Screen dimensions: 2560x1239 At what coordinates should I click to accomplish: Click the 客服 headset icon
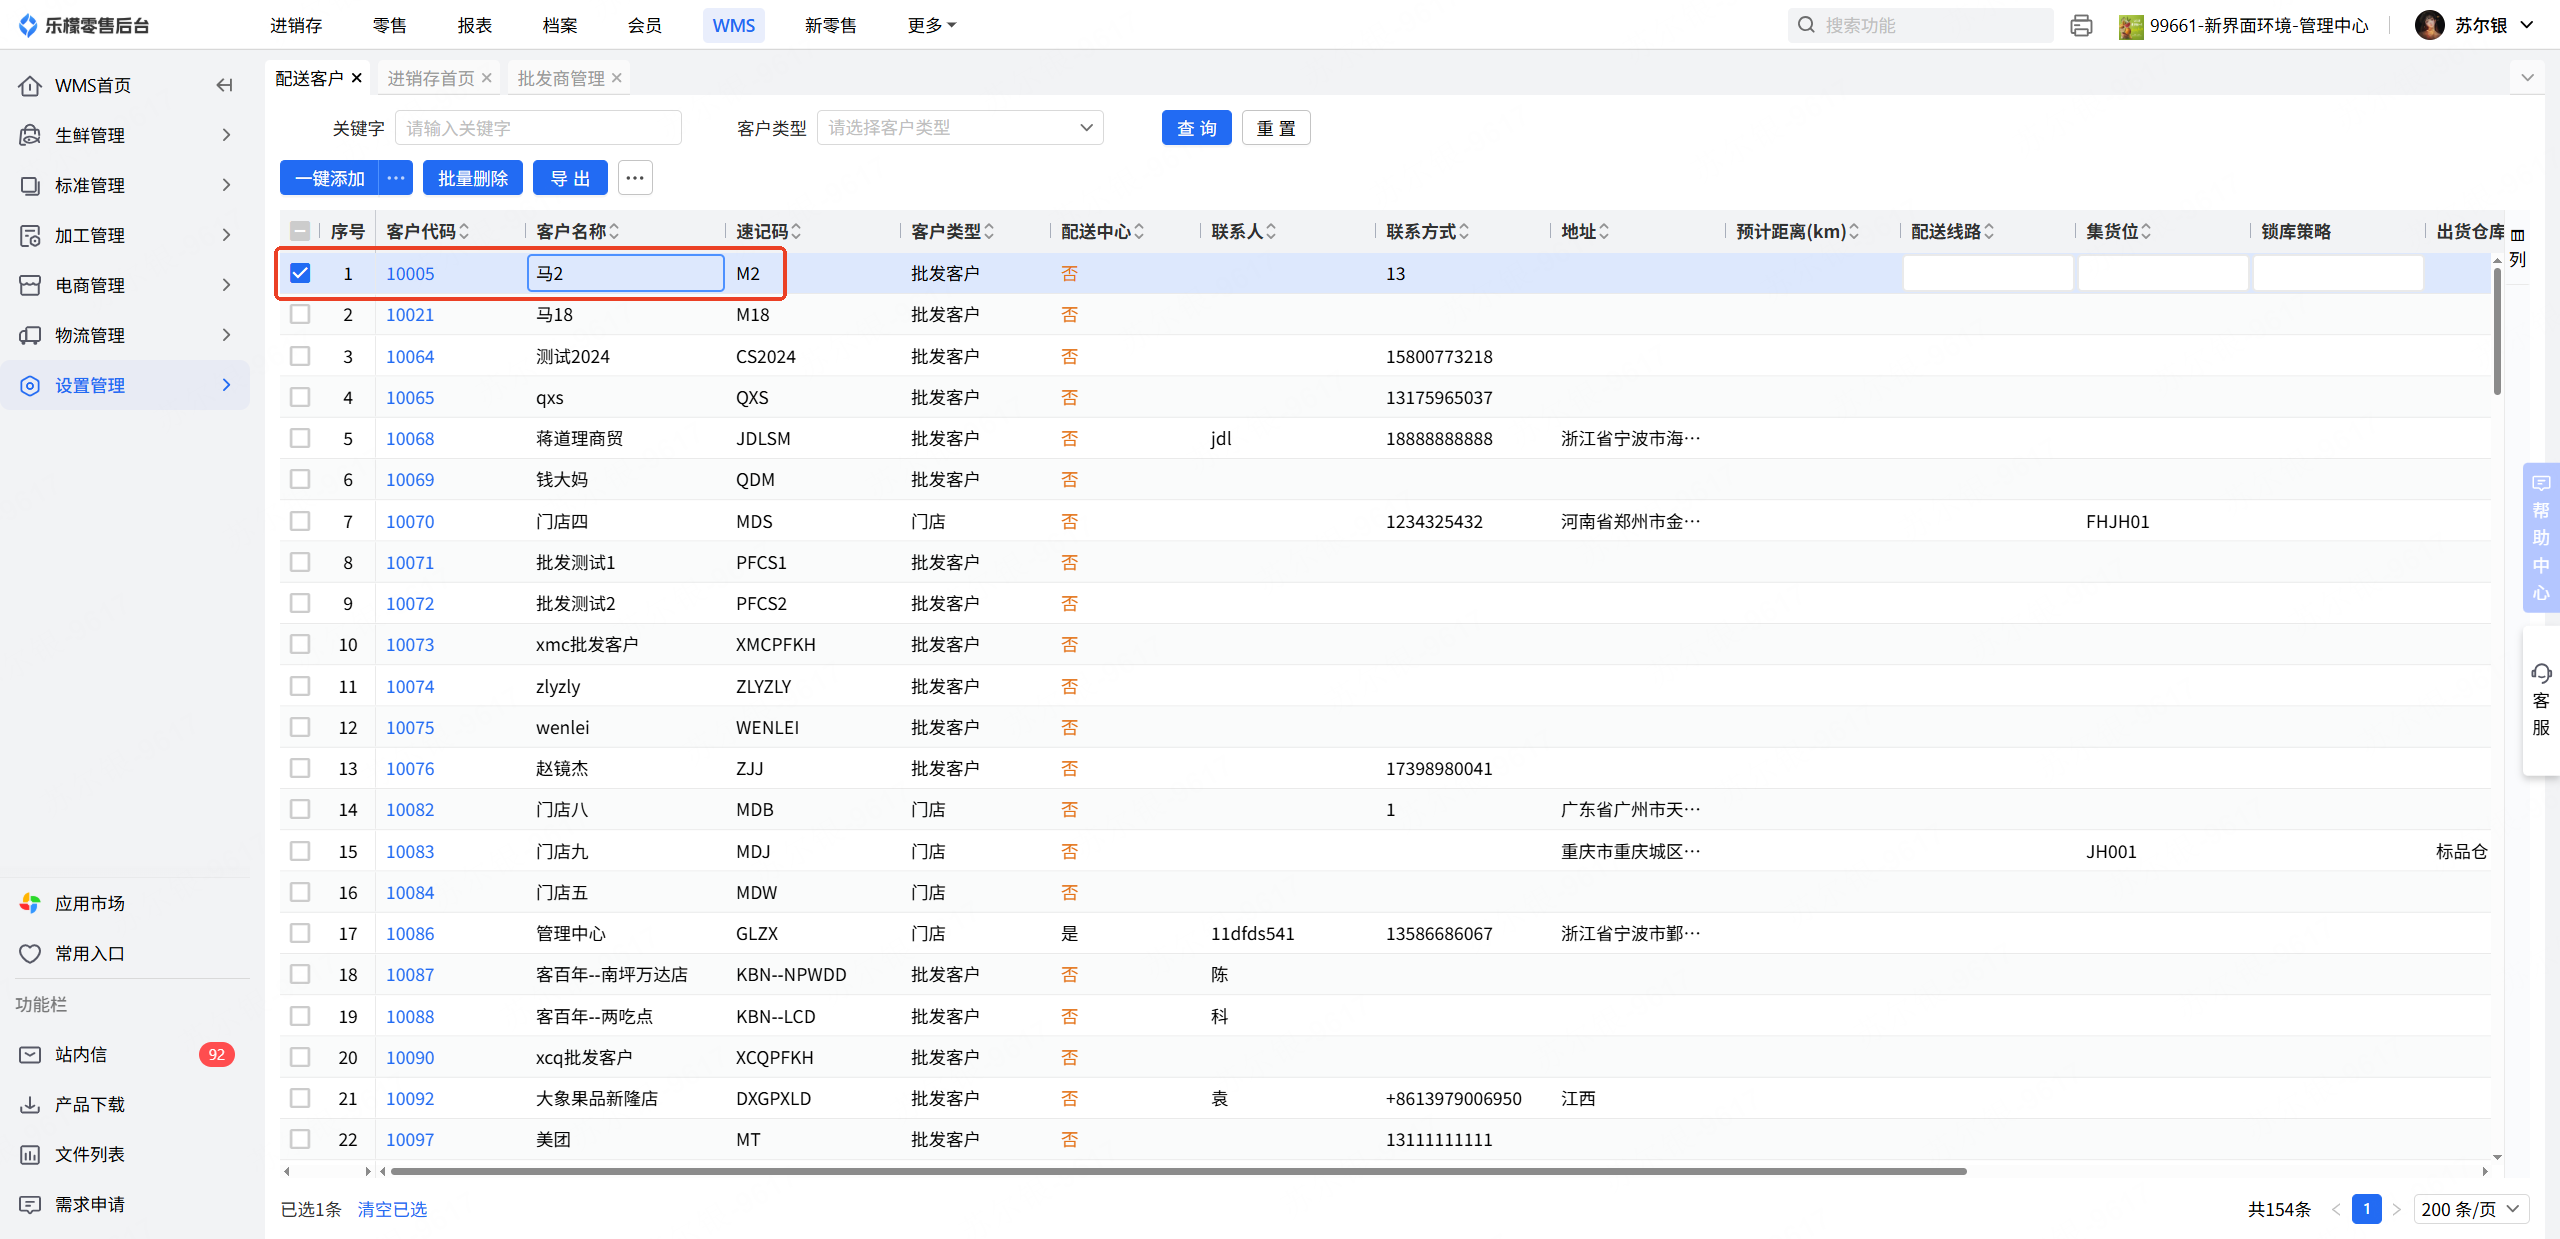pyautogui.click(x=2541, y=673)
